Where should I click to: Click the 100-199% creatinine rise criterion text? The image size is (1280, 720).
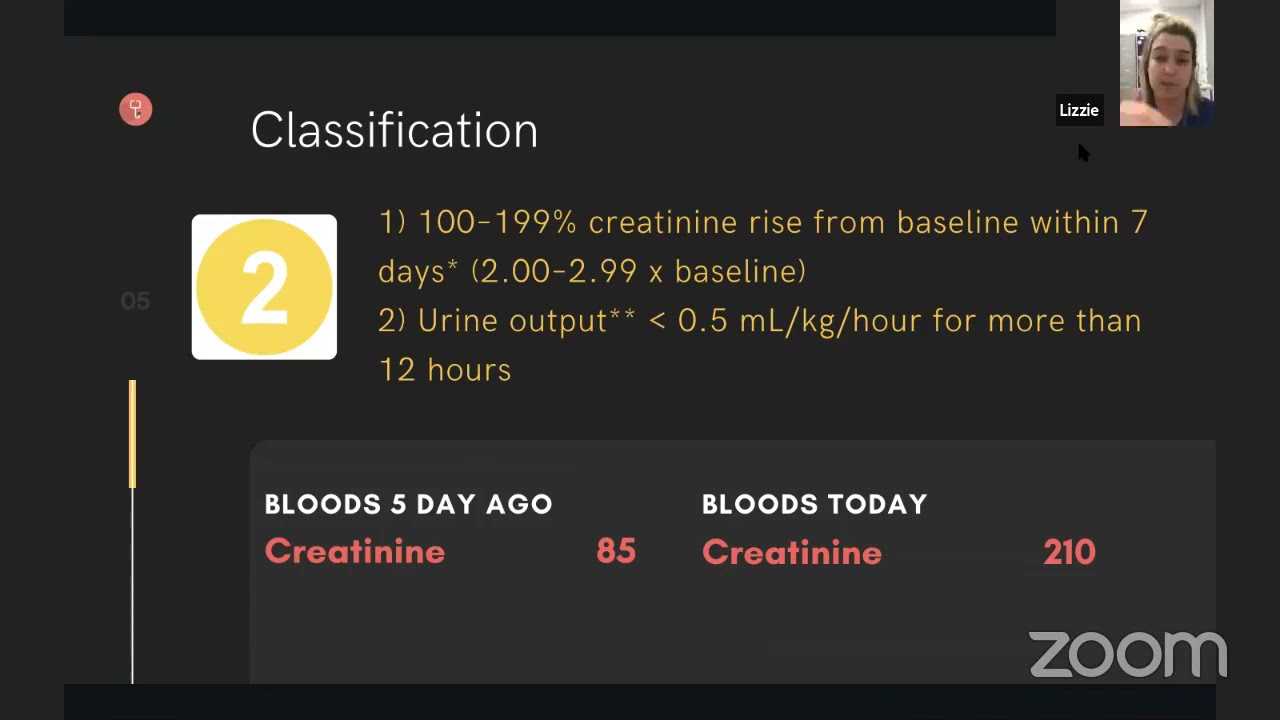(762, 222)
